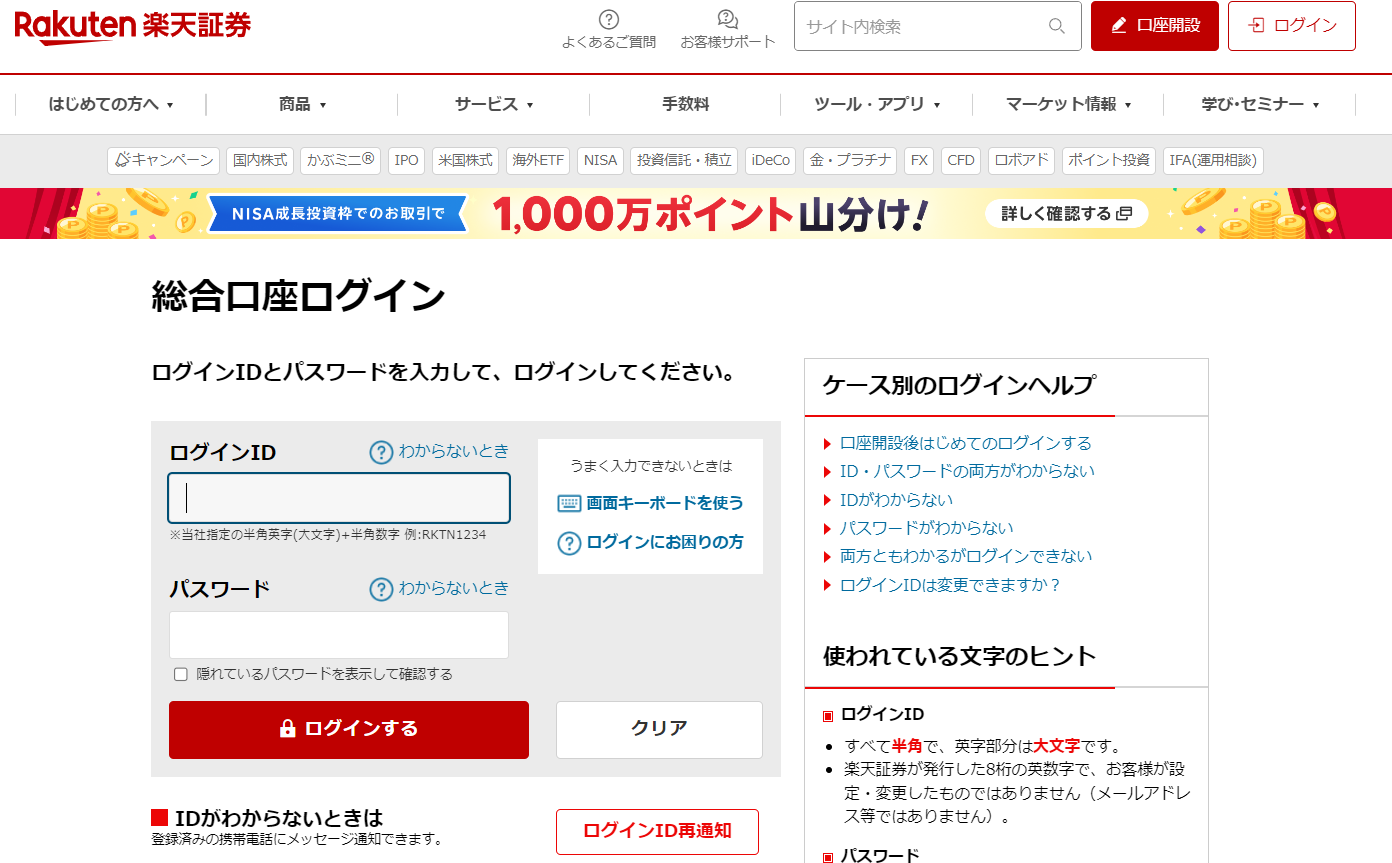1392x863 pixels.
Task: Expand the はじめての方へ menu
Action: click(111, 104)
